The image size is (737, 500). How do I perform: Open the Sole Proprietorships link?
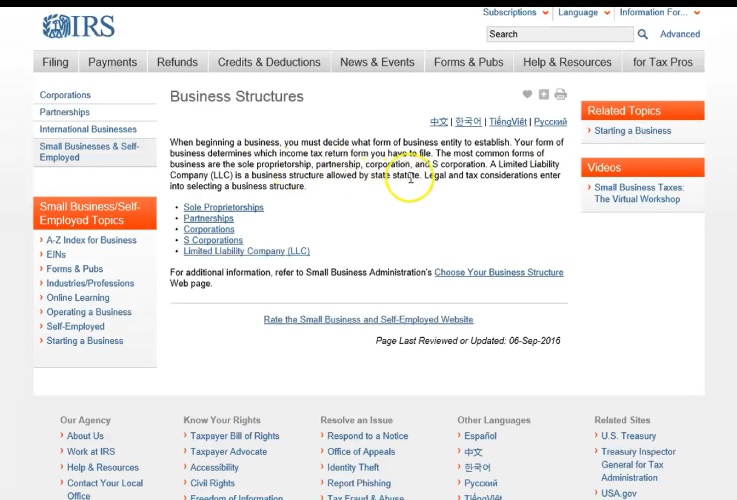tap(223, 207)
